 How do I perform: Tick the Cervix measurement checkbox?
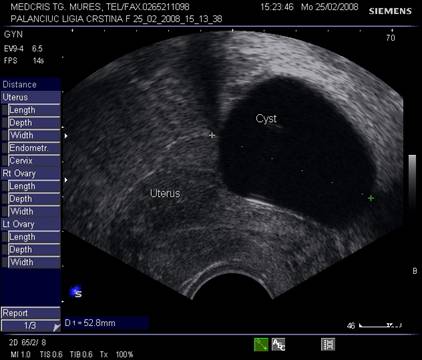5,161
